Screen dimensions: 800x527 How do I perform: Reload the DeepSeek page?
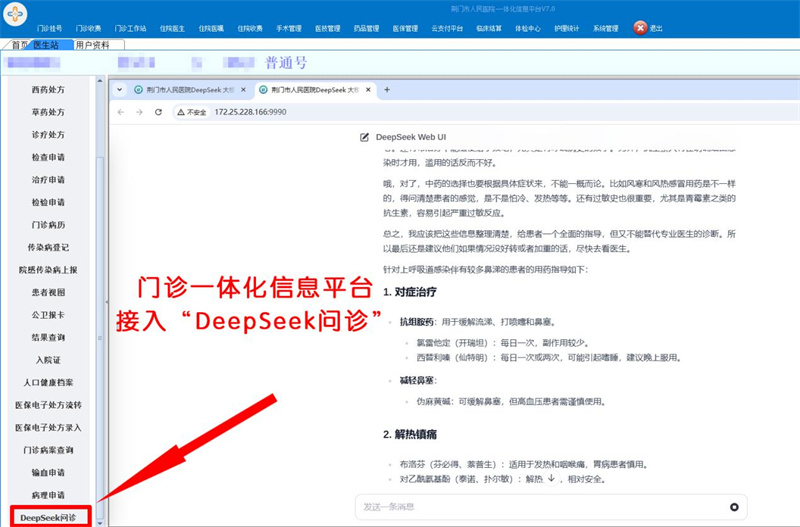(158, 112)
